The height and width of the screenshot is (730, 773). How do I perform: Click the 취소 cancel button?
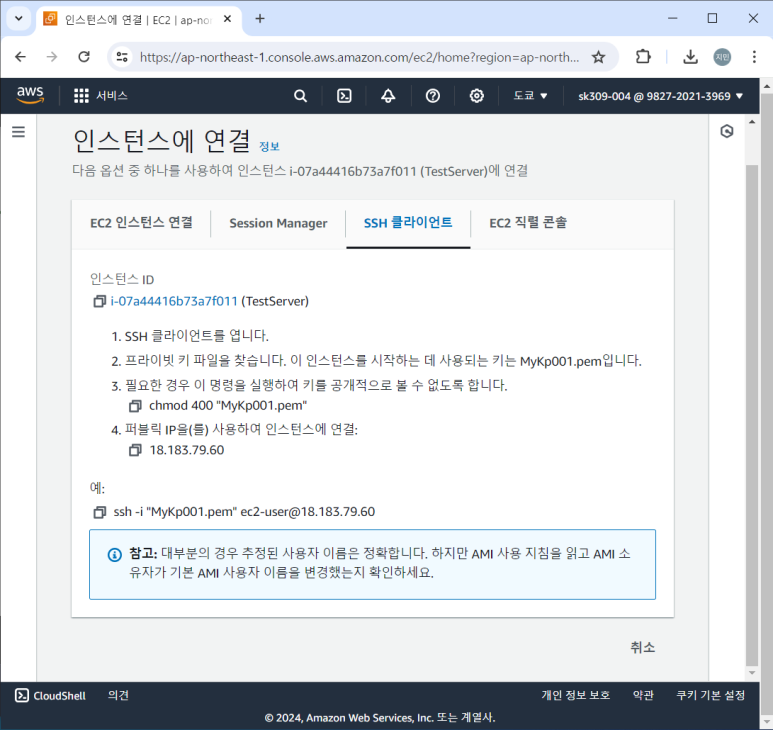point(642,647)
